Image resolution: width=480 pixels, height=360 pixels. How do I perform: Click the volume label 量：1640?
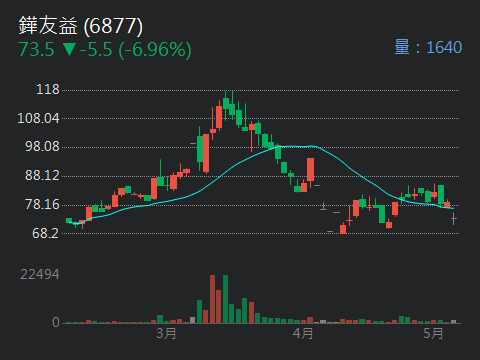tap(428, 47)
